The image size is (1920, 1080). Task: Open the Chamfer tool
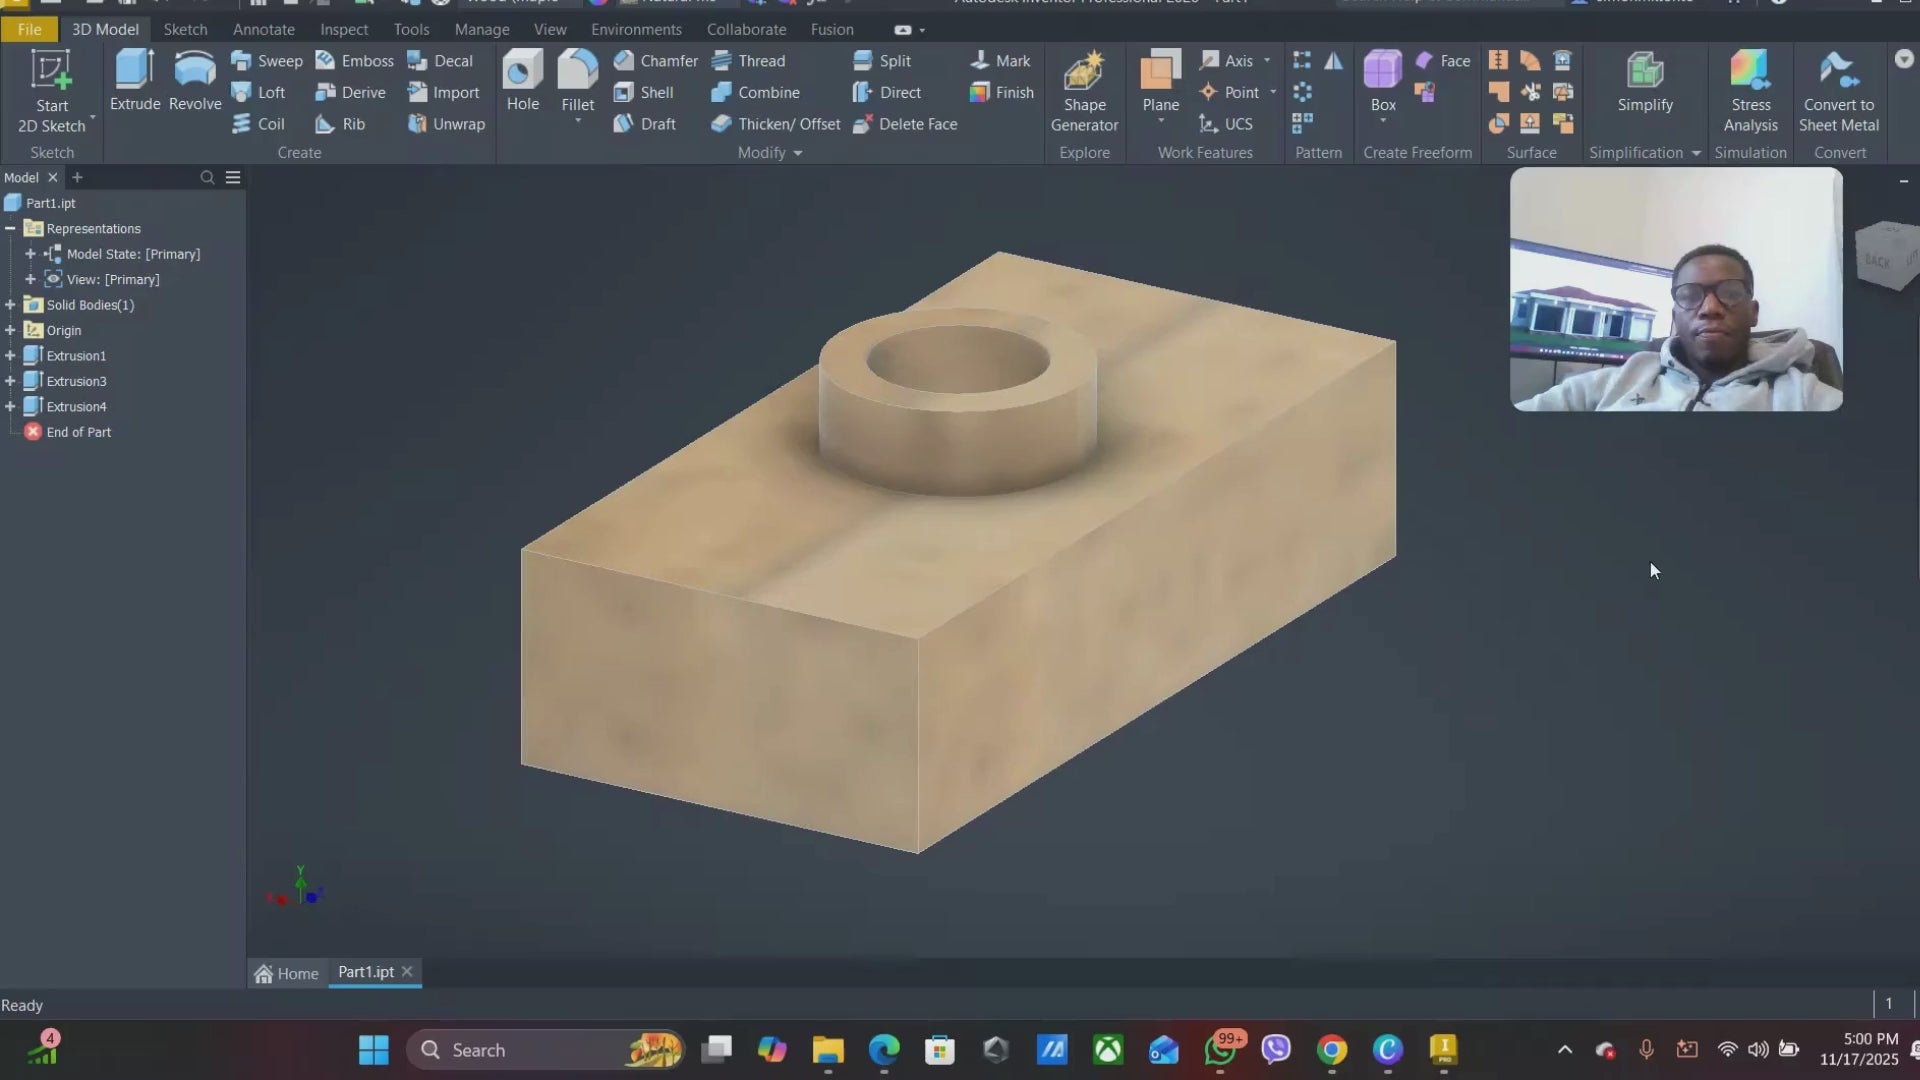pyautogui.click(x=657, y=60)
